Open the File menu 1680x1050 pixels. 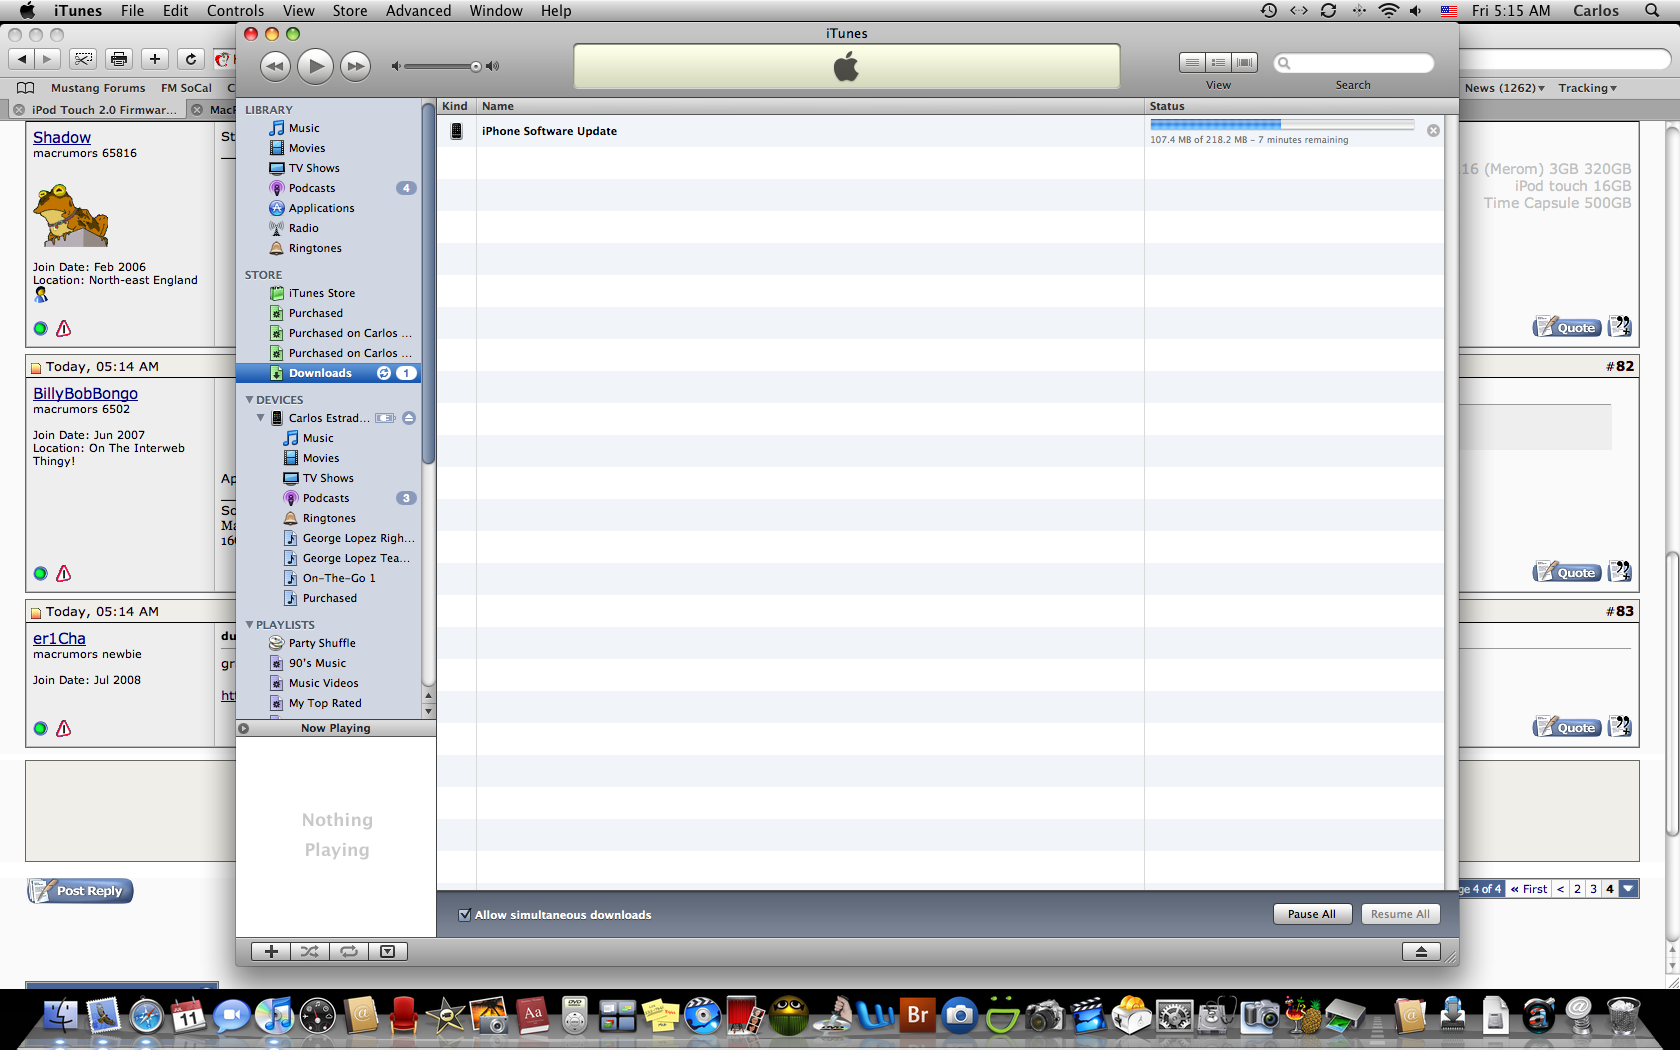[132, 11]
